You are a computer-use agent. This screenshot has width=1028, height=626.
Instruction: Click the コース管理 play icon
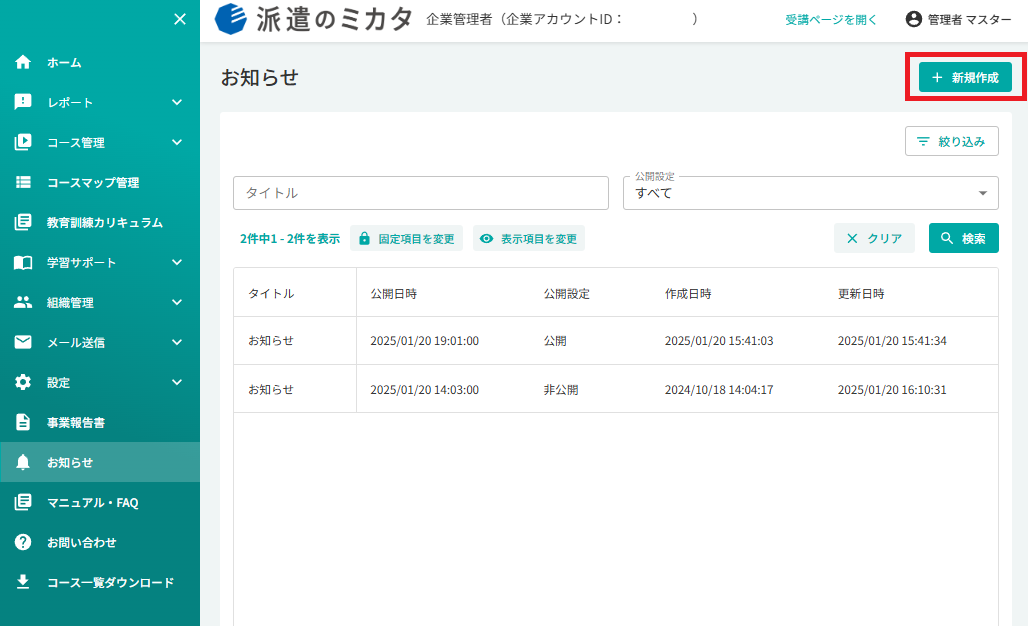coord(23,142)
